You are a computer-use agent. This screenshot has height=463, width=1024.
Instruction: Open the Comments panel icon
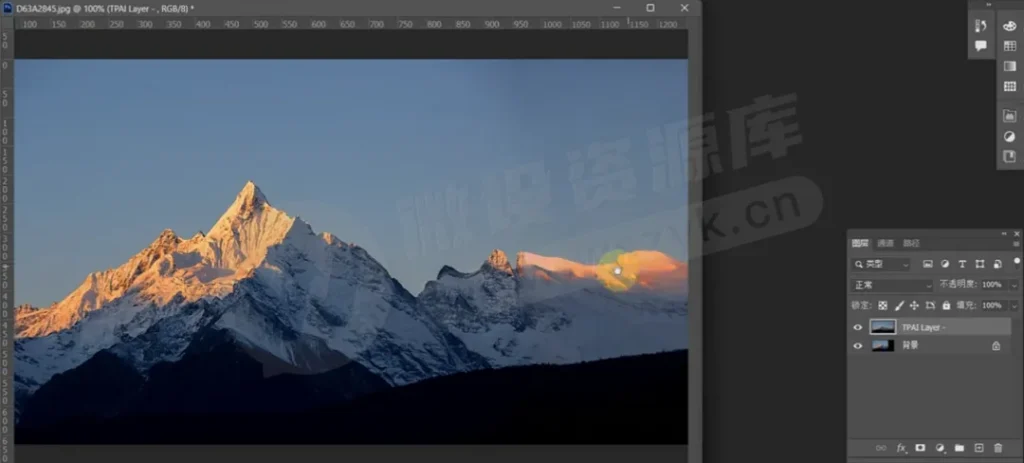coord(980,46)
